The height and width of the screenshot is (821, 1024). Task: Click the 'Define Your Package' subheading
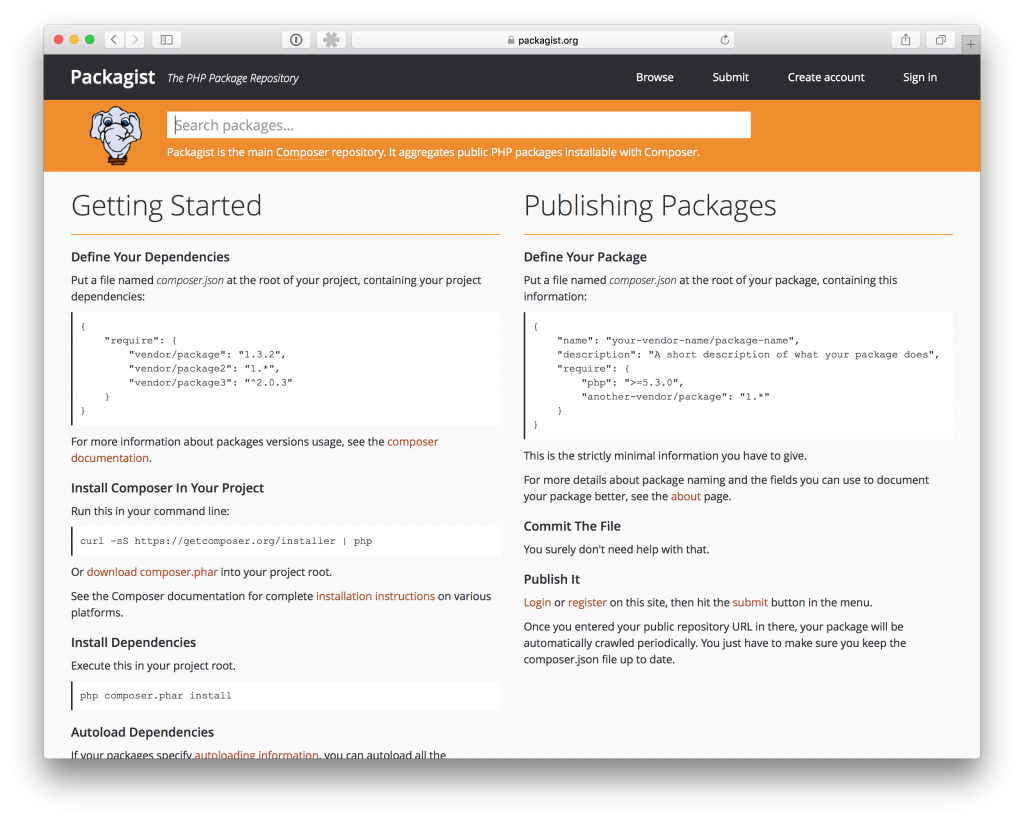point(585,257)
